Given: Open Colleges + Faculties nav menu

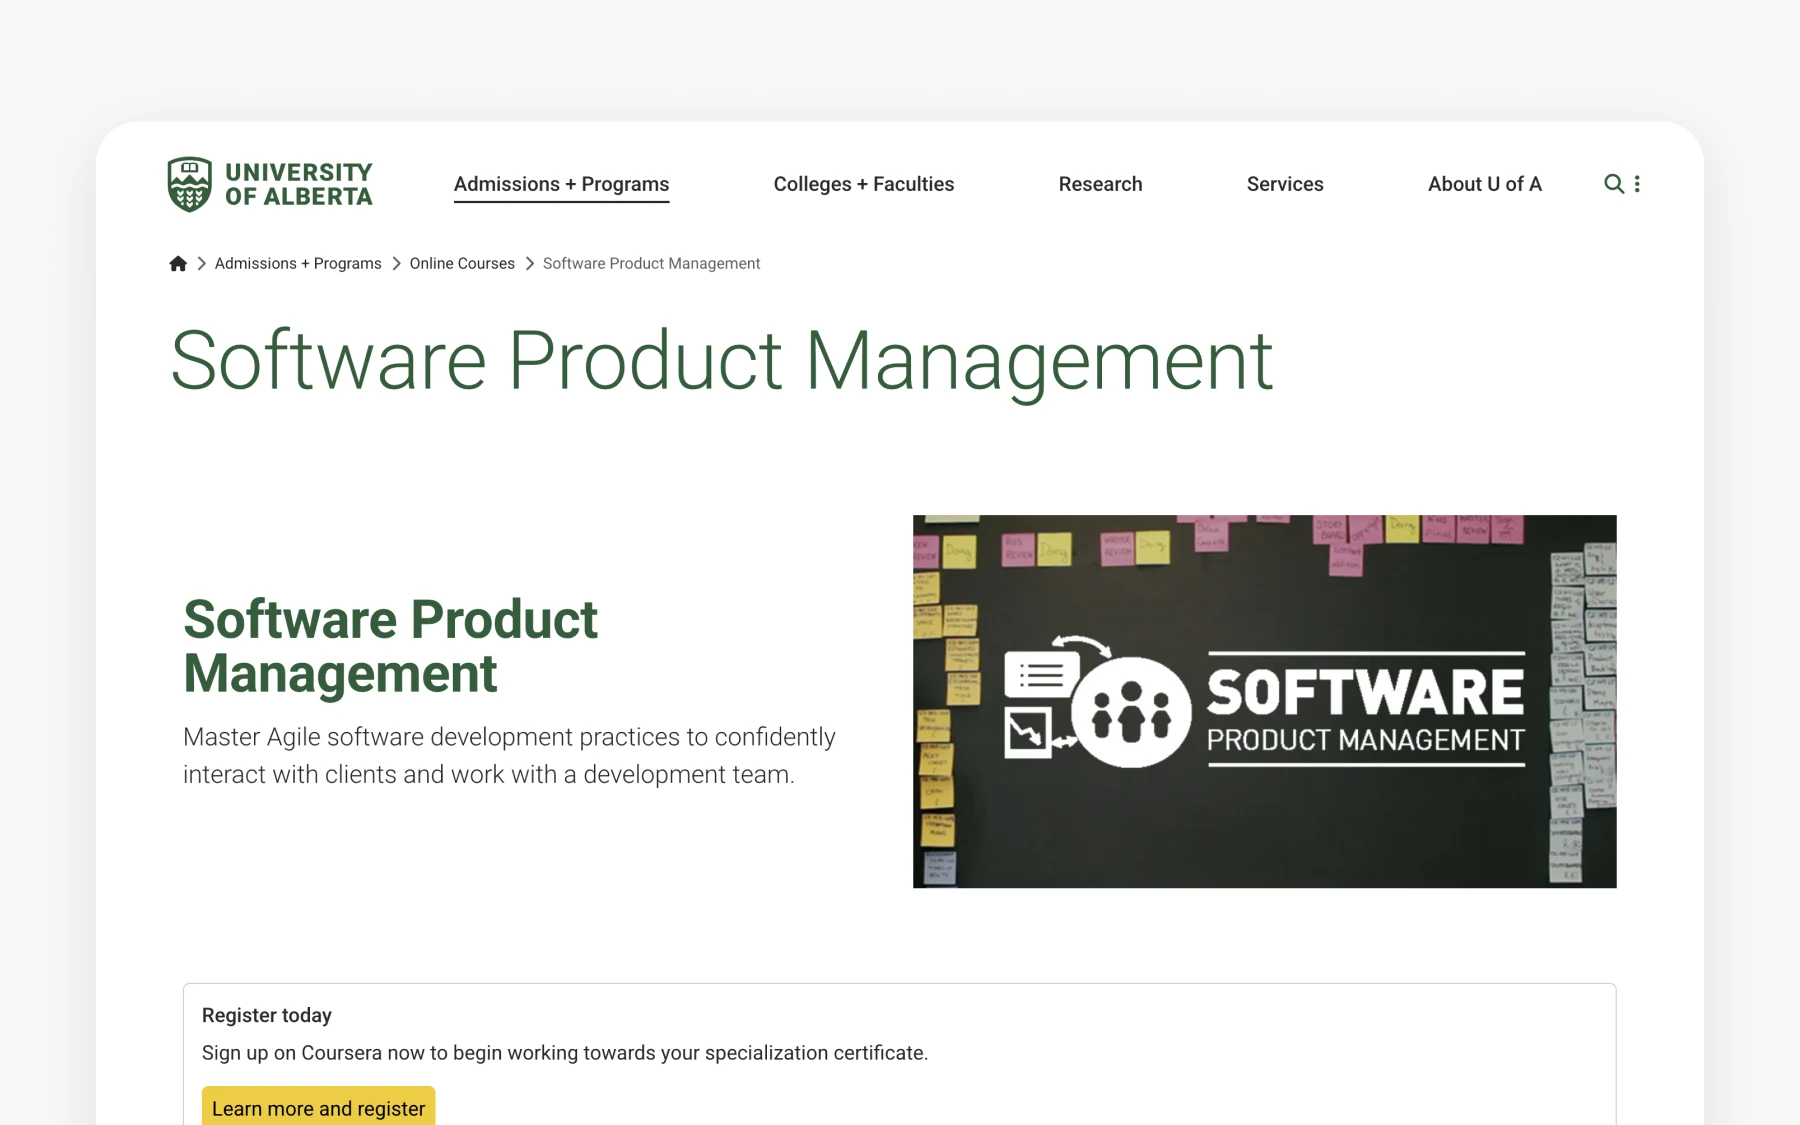Looking at the screenshot, I should pyautogui.click(x=864, y=184).
